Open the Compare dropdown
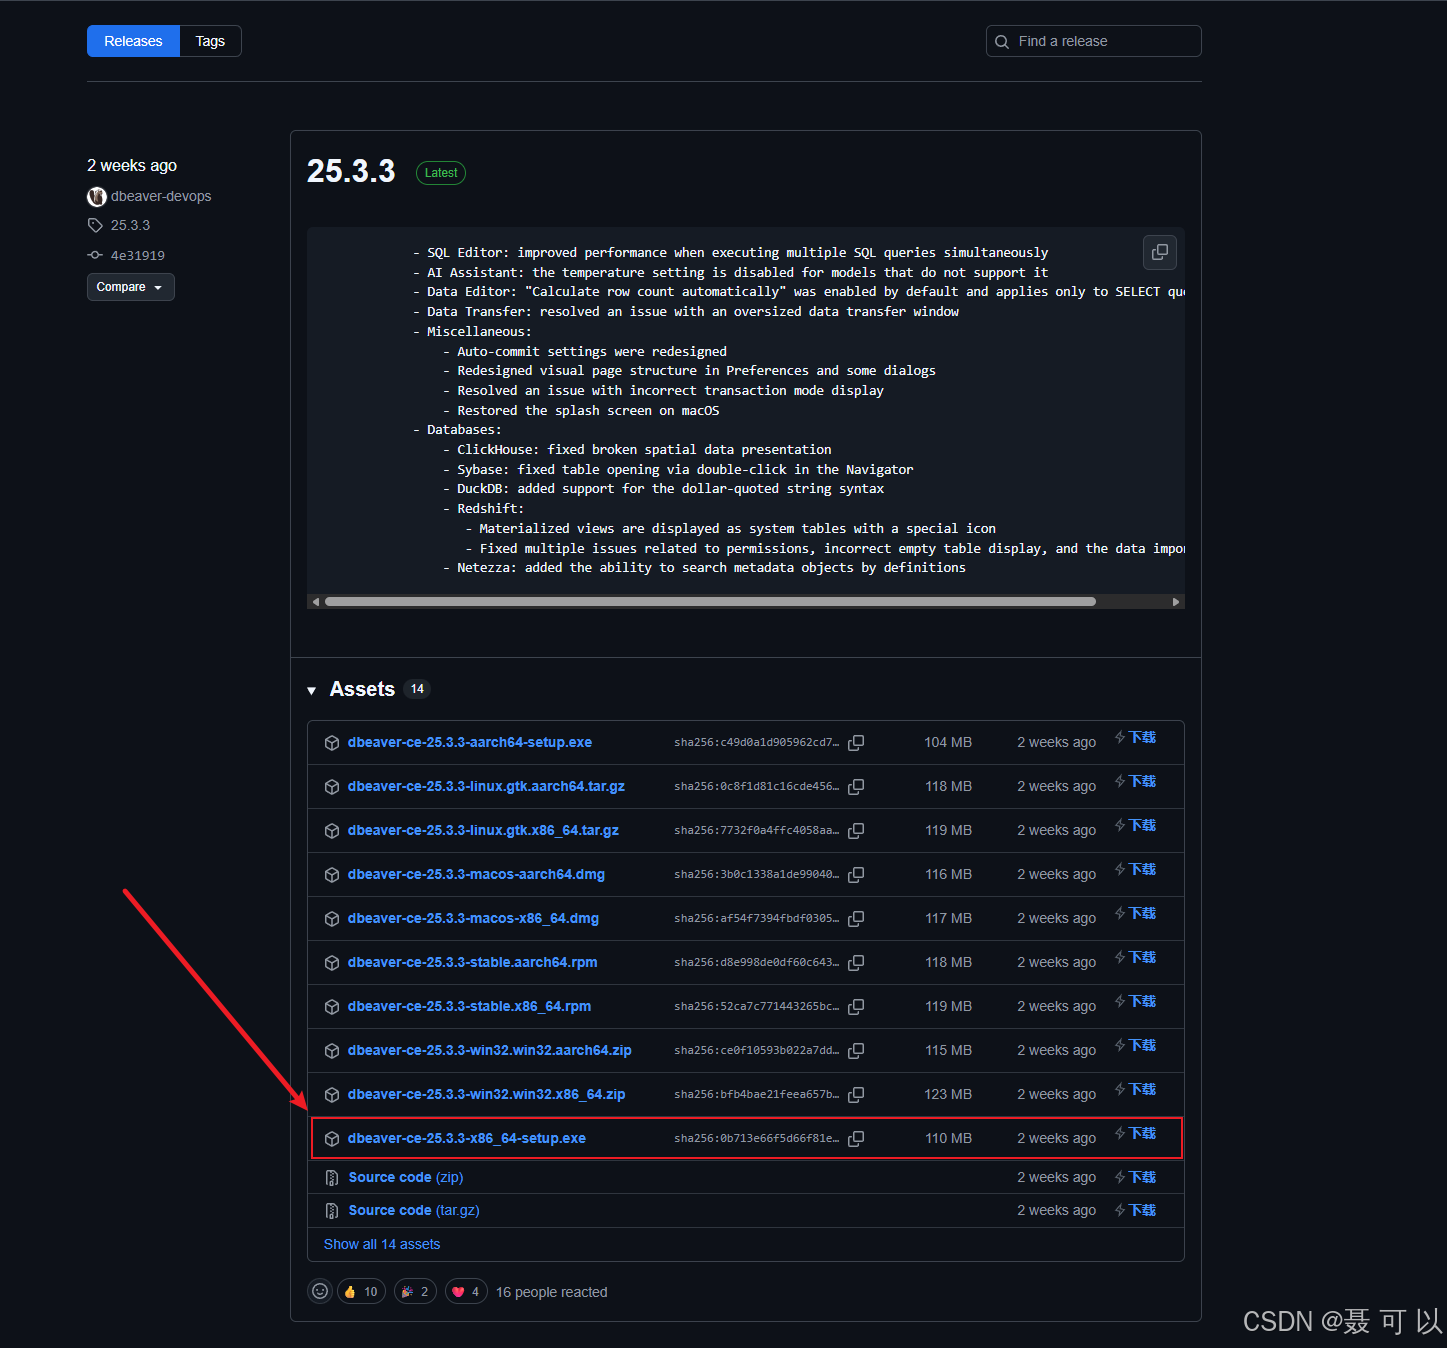This screenshot has width=1447, height=1348. coord(131,287)
